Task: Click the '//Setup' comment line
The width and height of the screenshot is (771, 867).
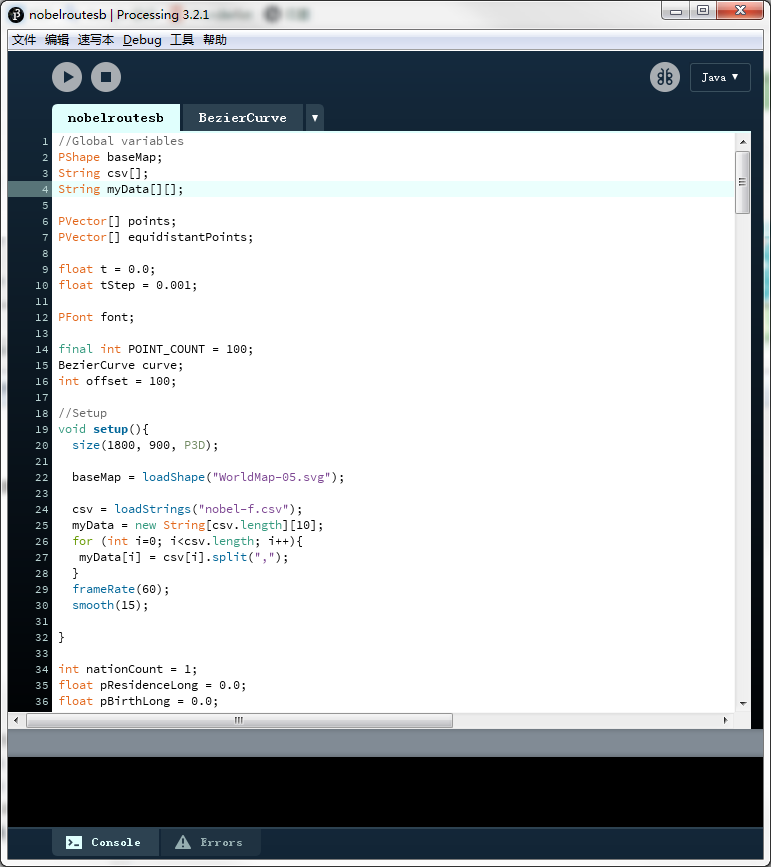Action: pyautogui.click(x=82, y=414)
